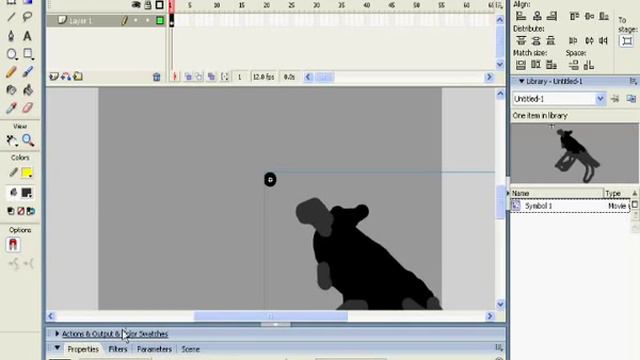
Task: Select the Paint Bucket tool
Action: coord(27,90)
